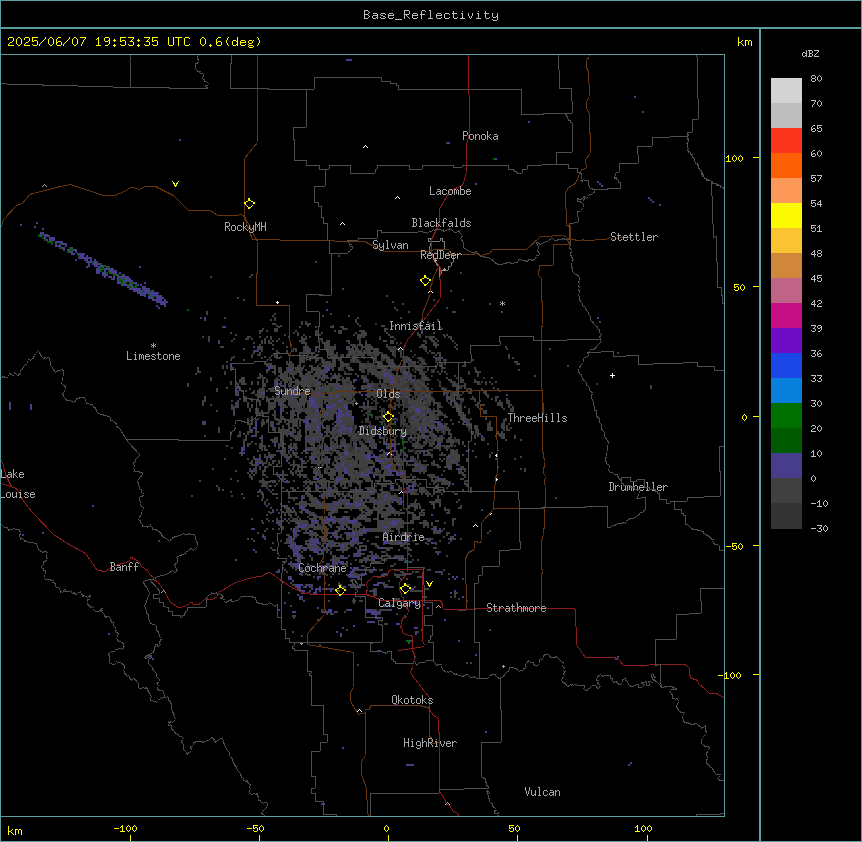
Task: Click the Drumheller label
Action: pos(638,487)
